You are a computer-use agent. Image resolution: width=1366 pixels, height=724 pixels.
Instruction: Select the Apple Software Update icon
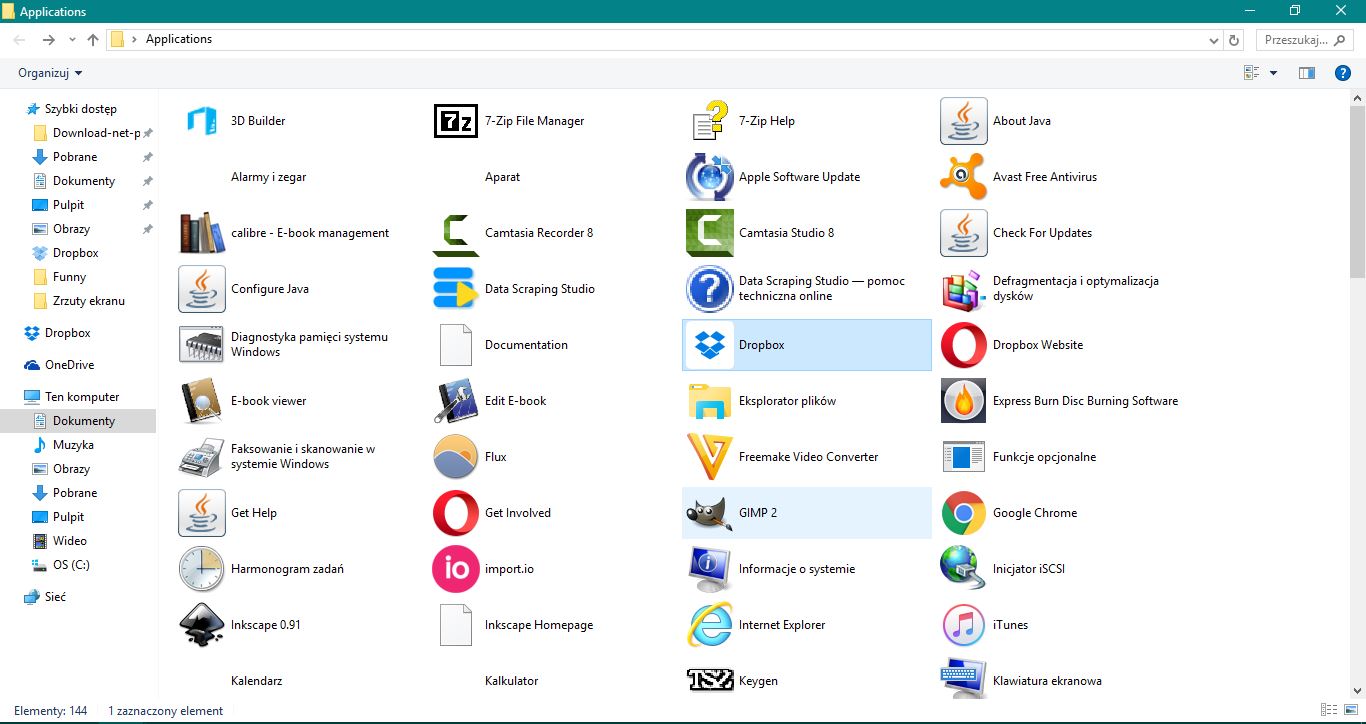pos(710,177)
